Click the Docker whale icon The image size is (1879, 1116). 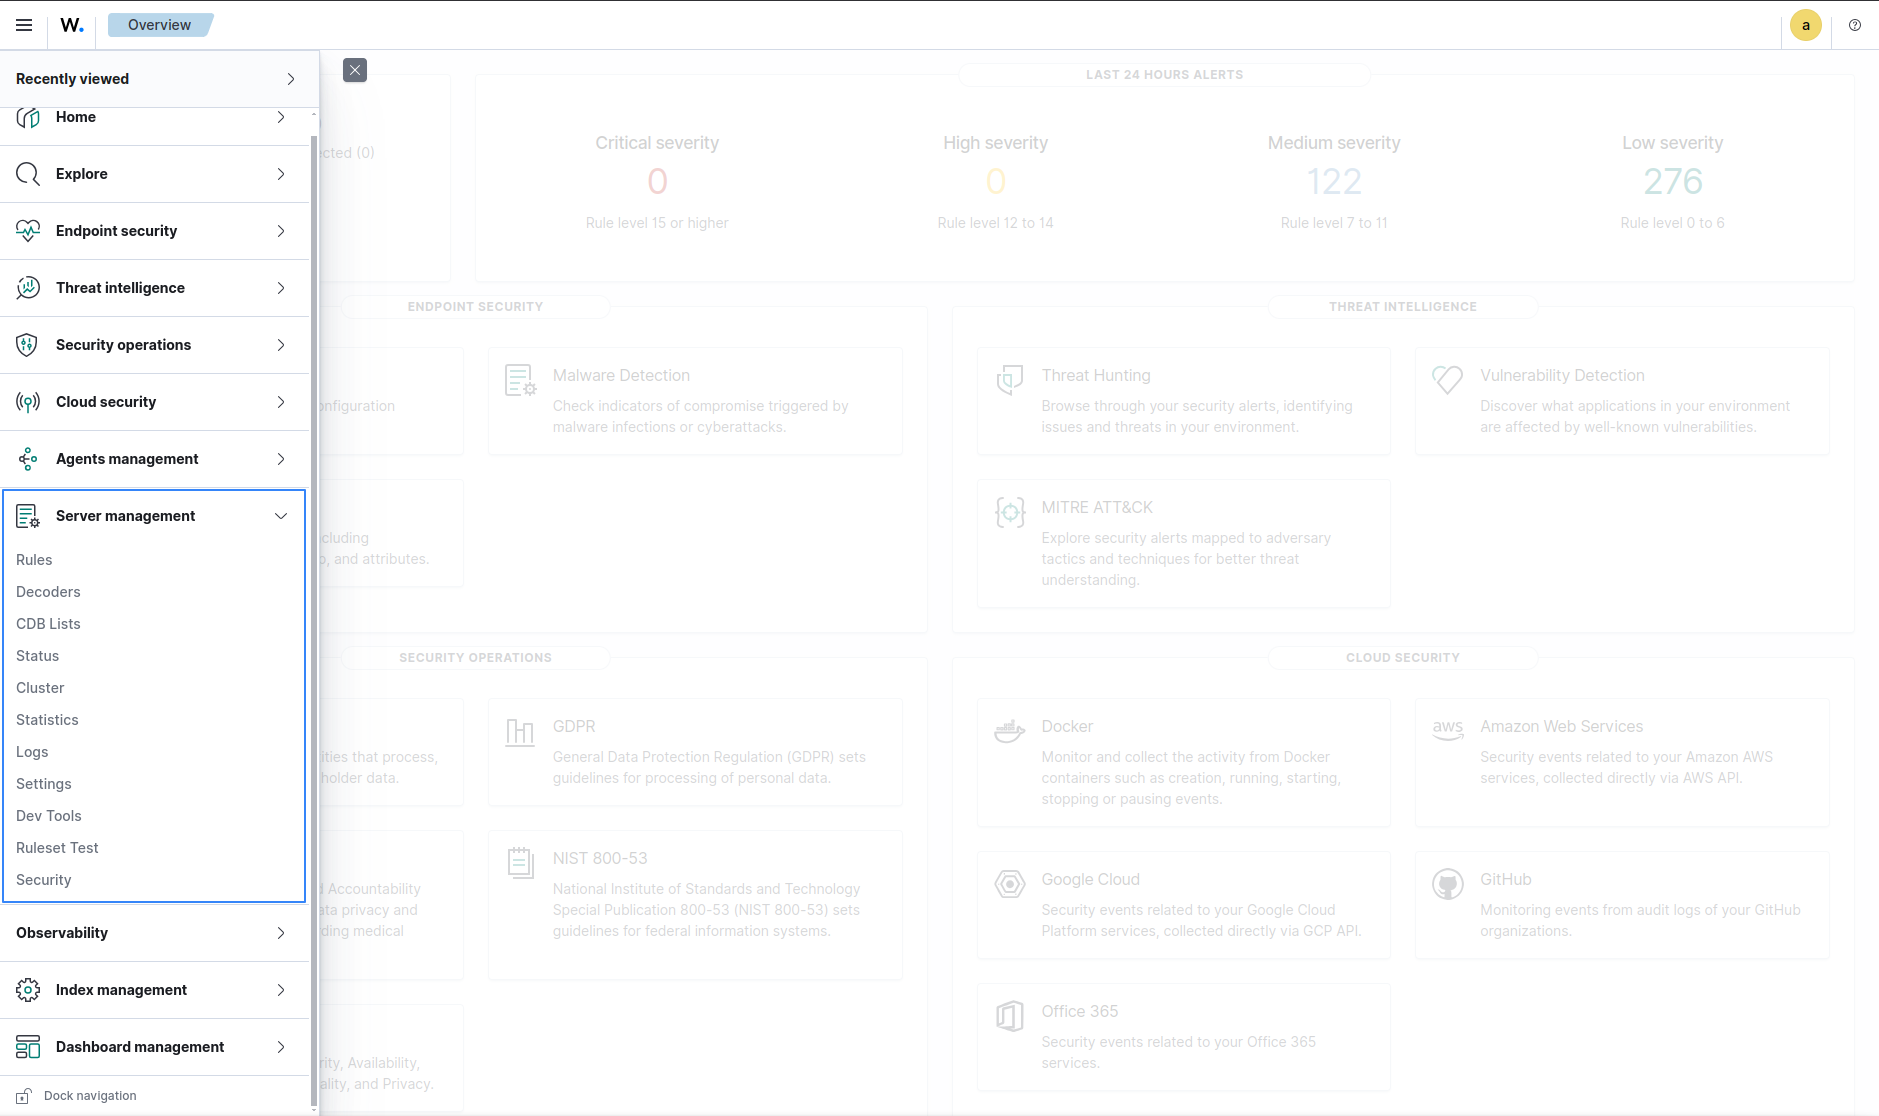[1010, 731]
